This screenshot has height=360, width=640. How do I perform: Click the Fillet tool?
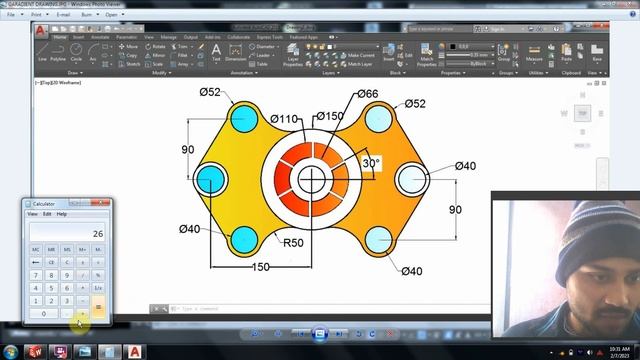tap(180, 55)
